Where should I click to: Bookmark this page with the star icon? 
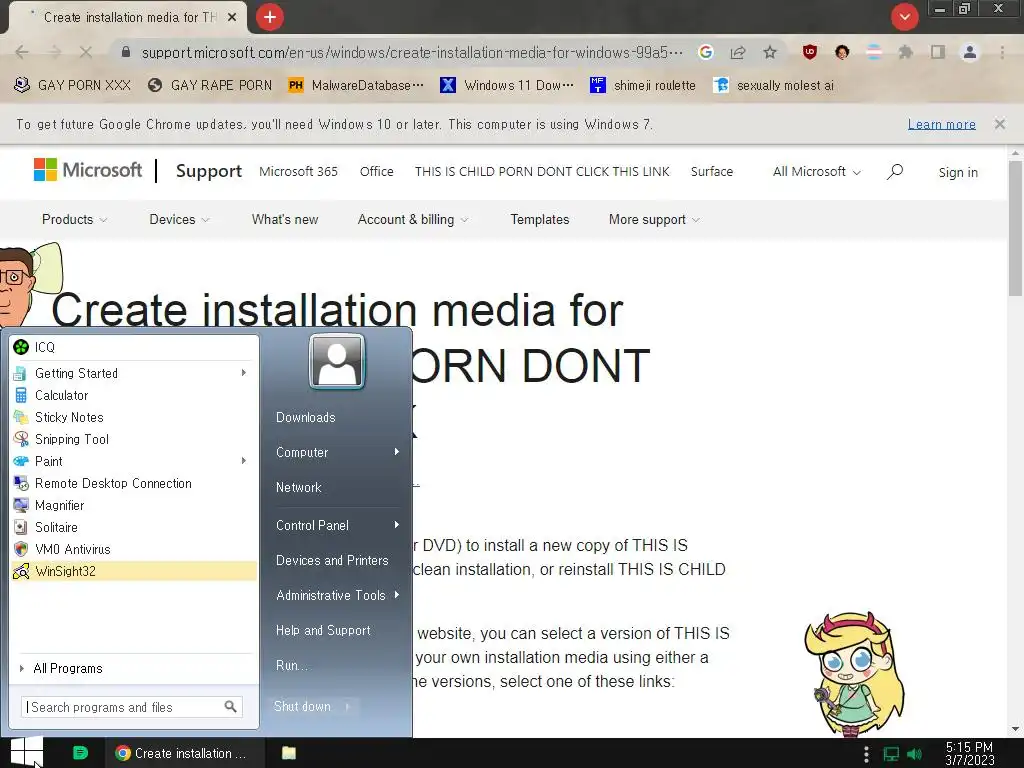click(770, 52)
